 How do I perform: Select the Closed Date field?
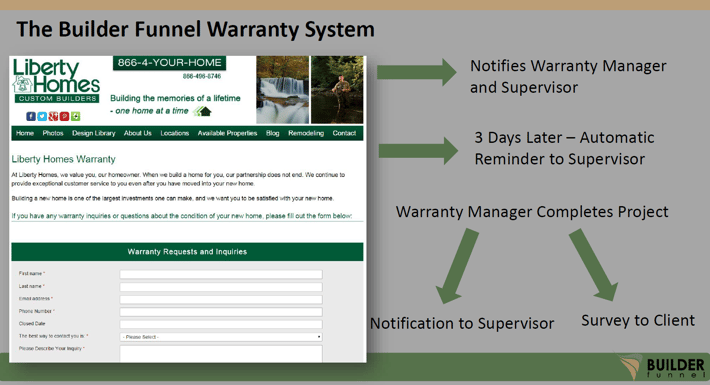(x=221, y=324)
